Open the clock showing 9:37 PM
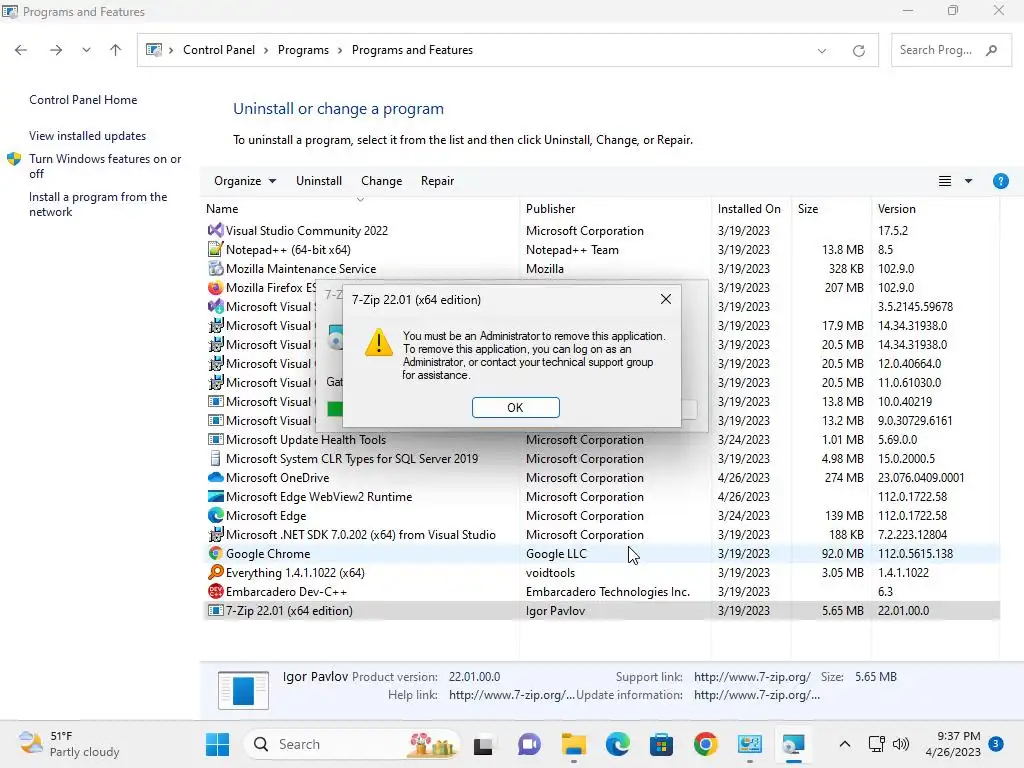The image size is (1024, 768). [x=953, y=744]
